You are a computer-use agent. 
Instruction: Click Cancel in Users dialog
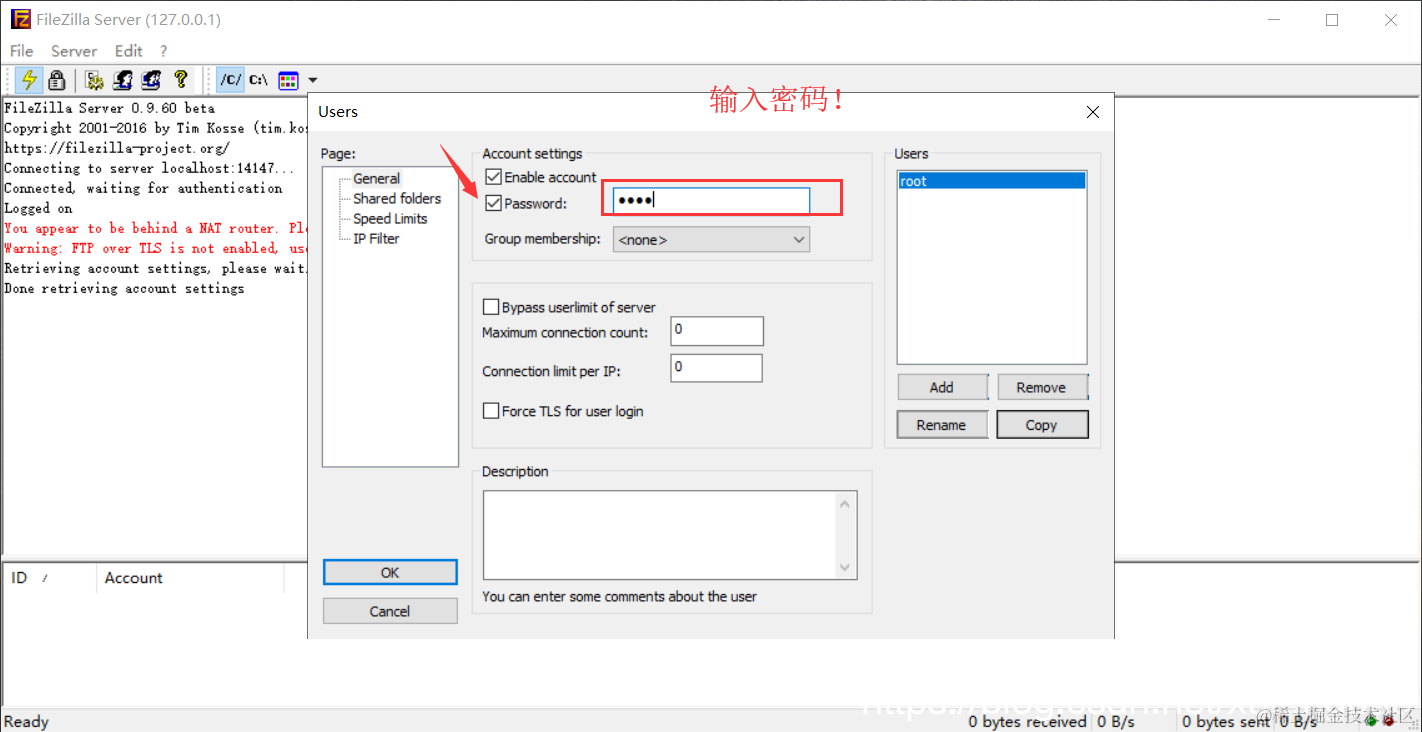coord(390,611)
